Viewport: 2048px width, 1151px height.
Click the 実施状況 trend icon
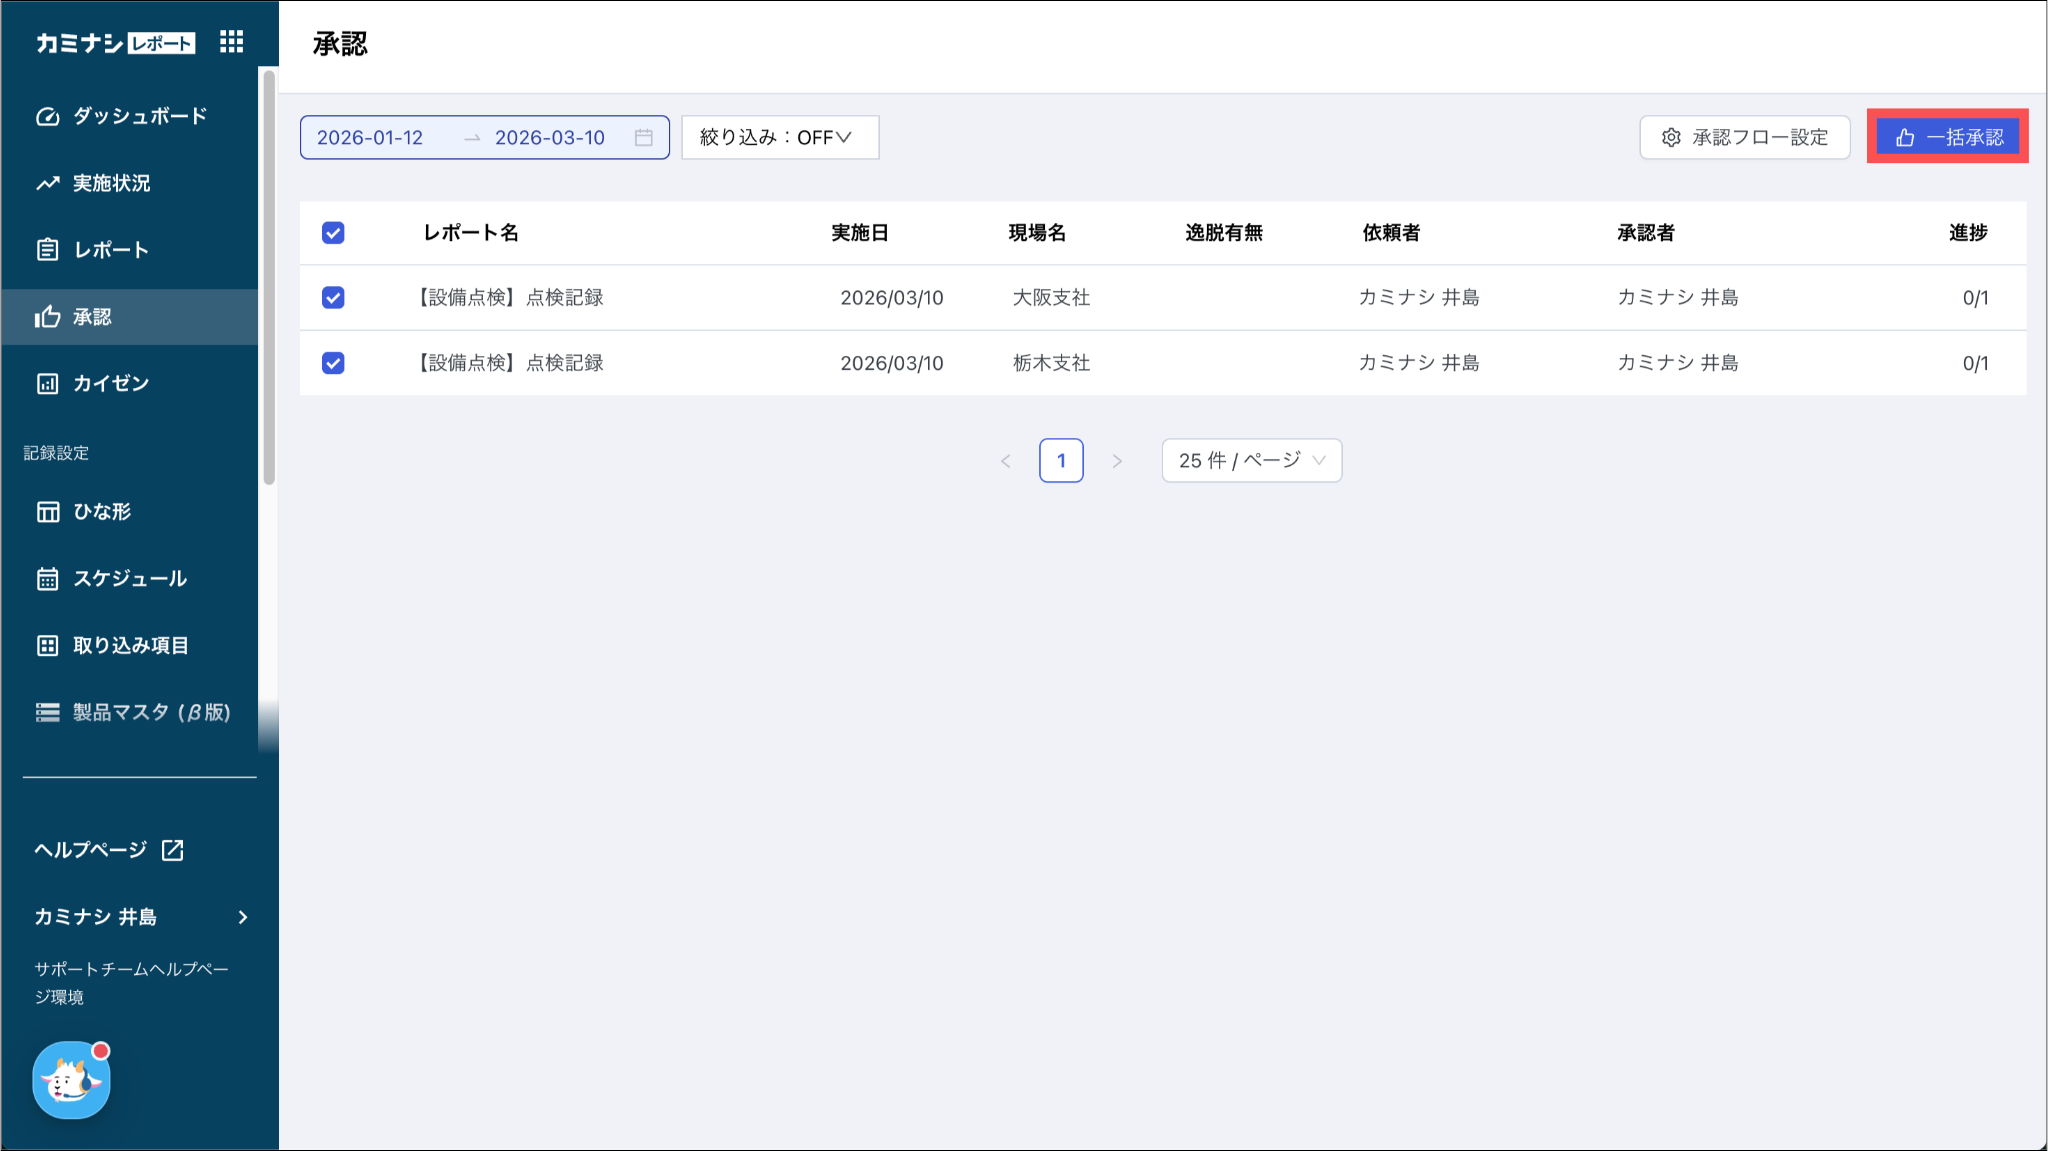click(47, 183)
